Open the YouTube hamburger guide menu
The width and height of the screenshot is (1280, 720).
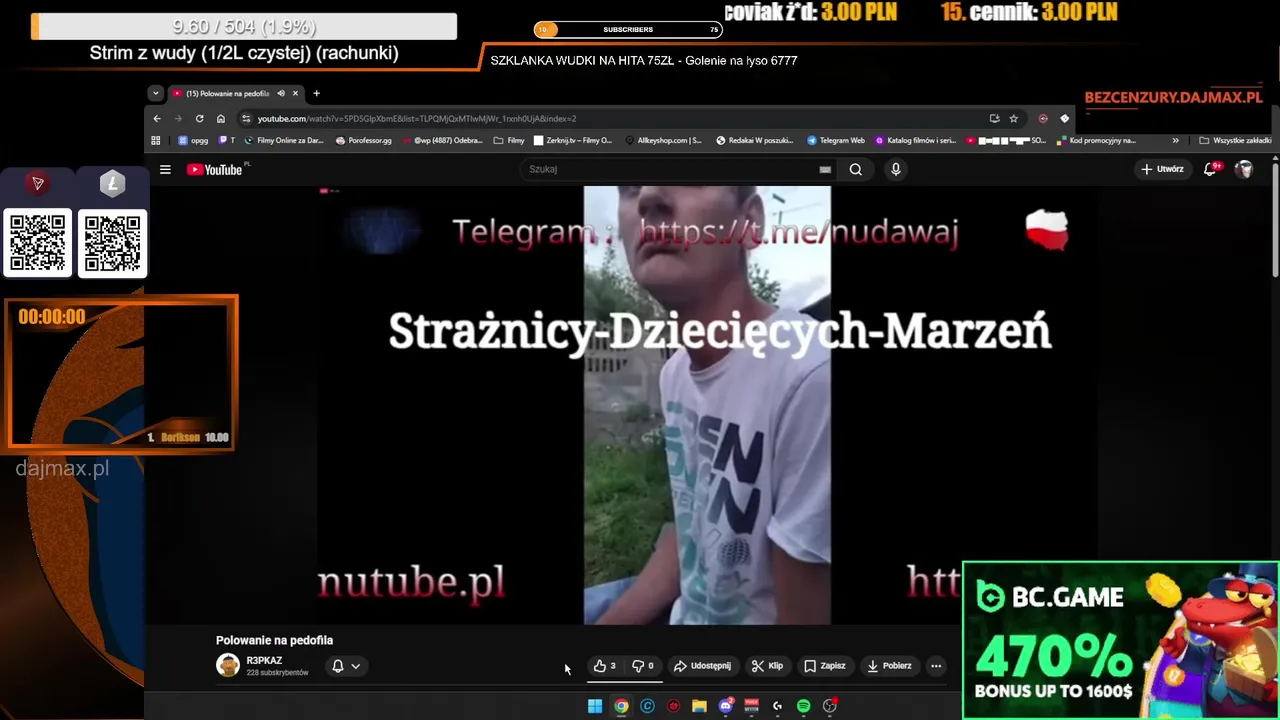coord(166,170)
